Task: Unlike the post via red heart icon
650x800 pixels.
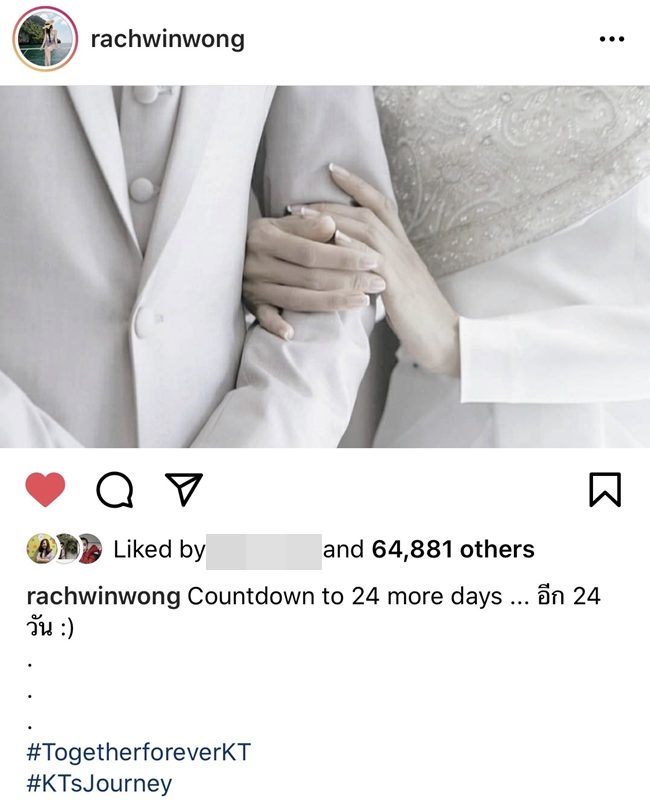Action: [x=45, y=489]
